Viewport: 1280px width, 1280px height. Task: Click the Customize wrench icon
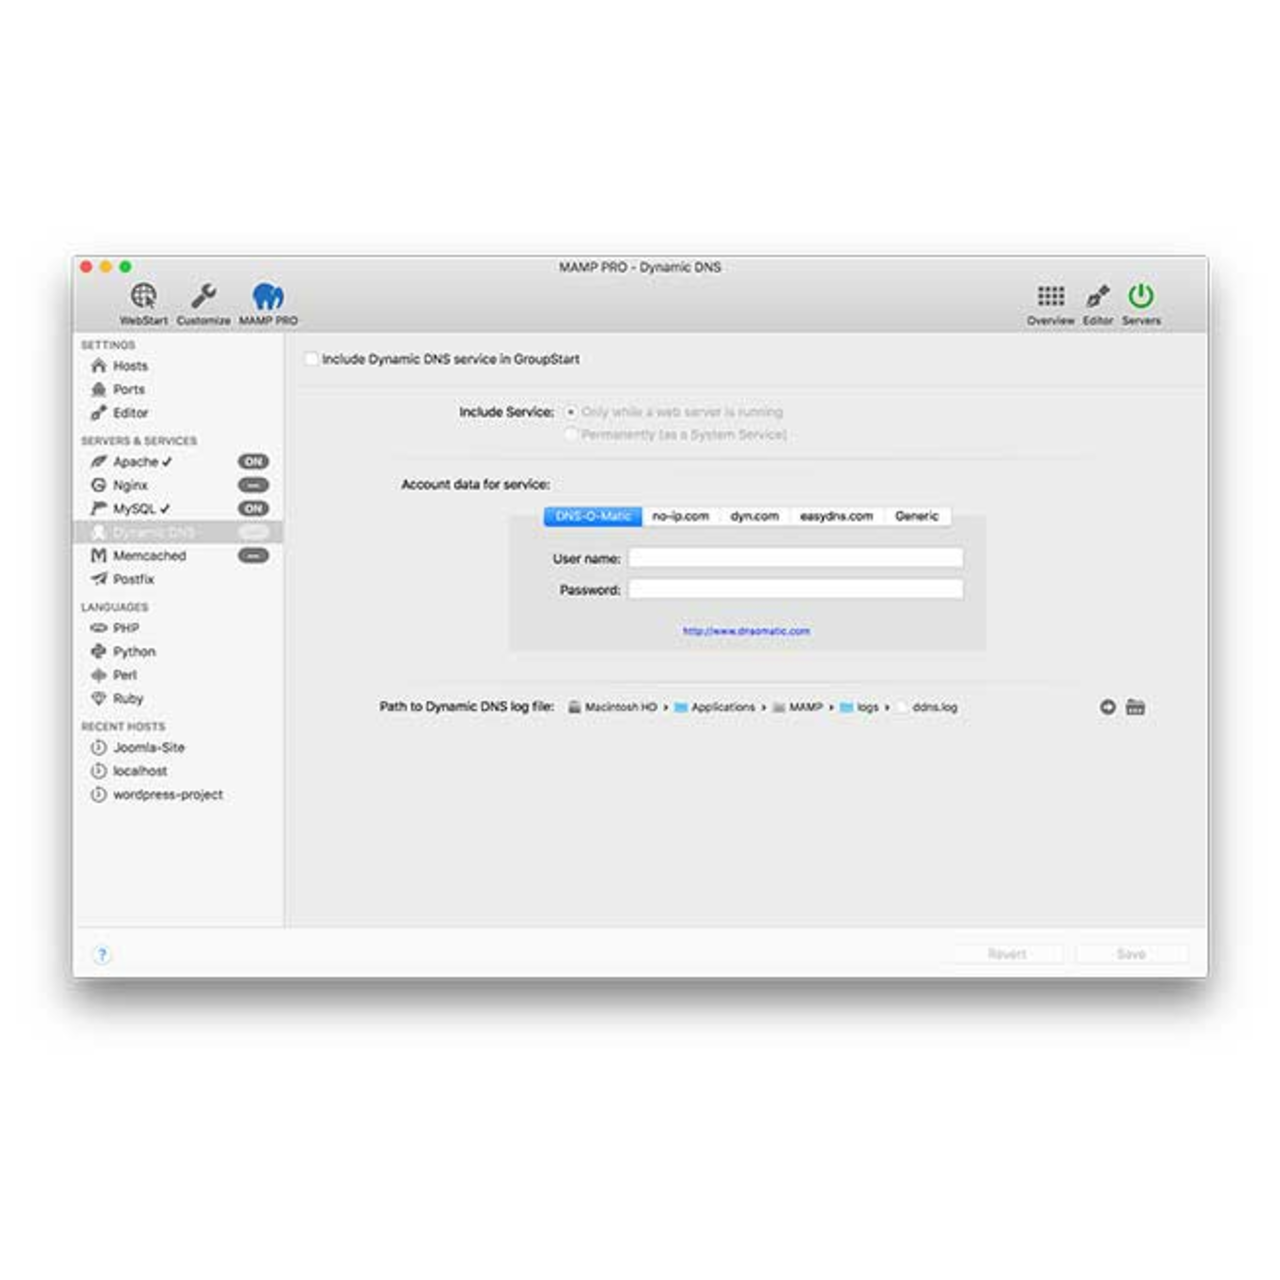[x=203, y=303]
